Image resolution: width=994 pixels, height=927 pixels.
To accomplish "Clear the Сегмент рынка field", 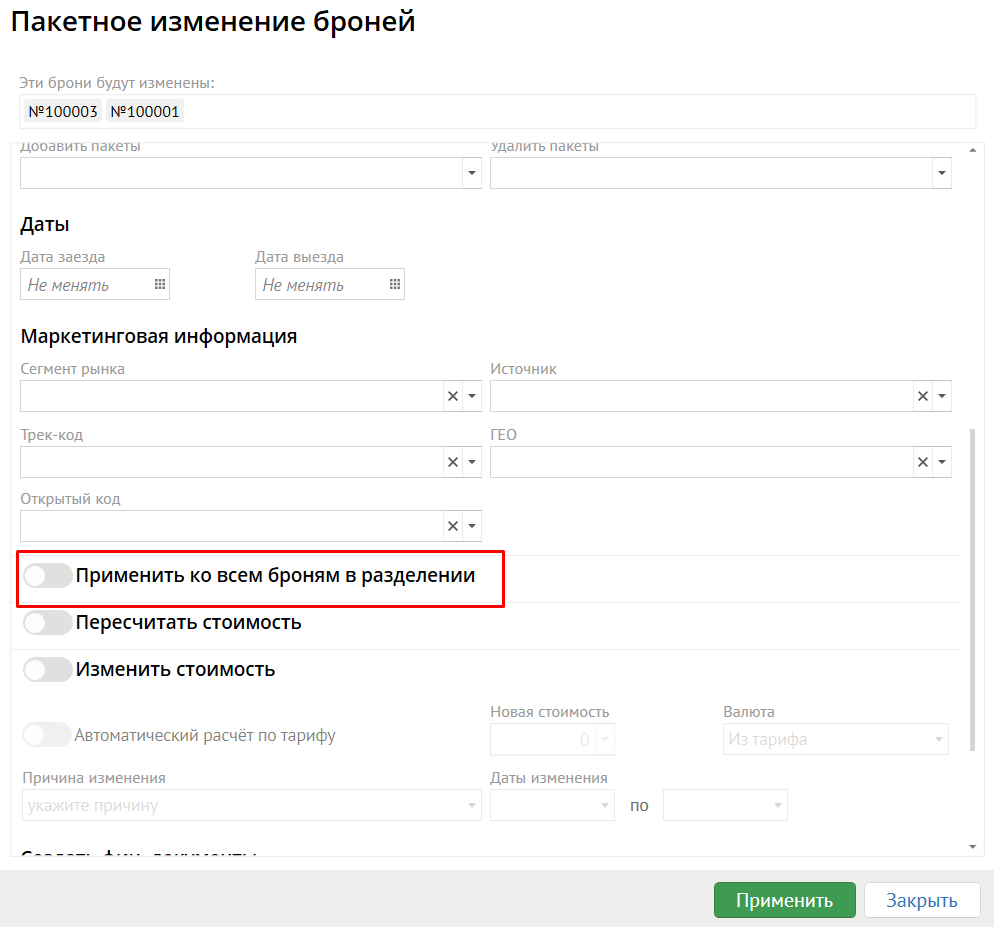I will tap(453, 396).
